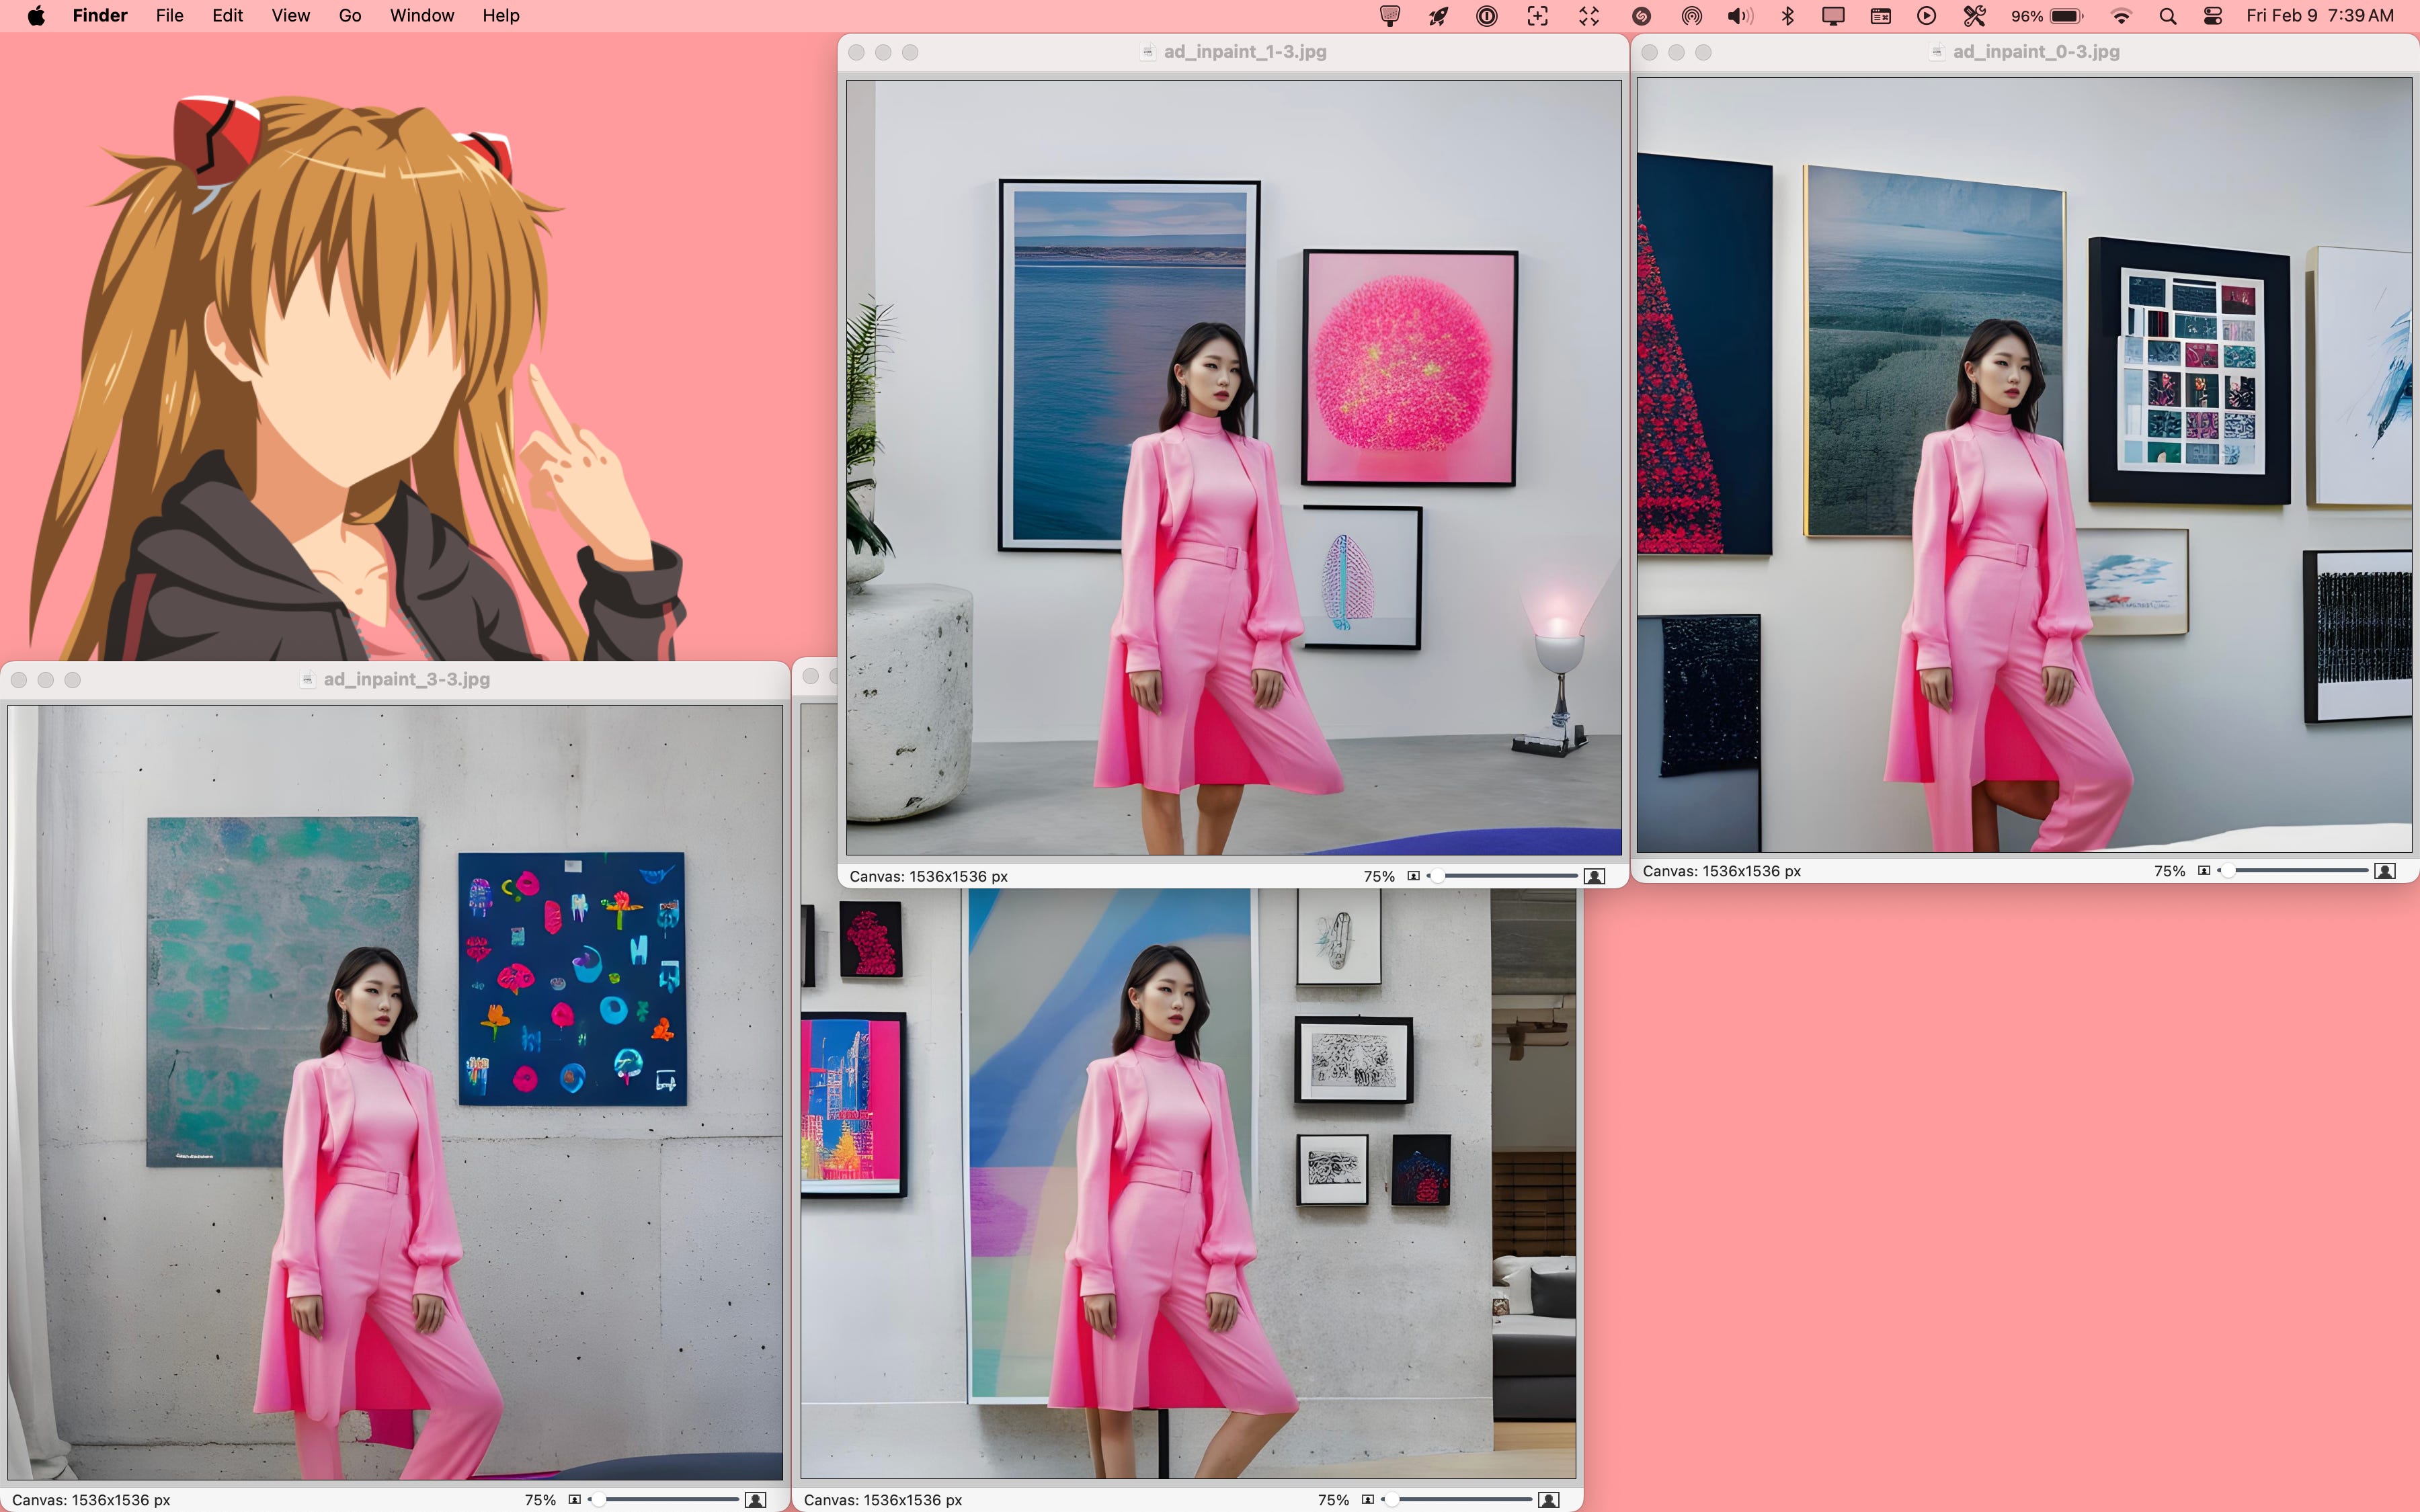Open the Wi-Fi menu
This screenshot has height=1512, width=2420.
click(x=2121, y=15)
